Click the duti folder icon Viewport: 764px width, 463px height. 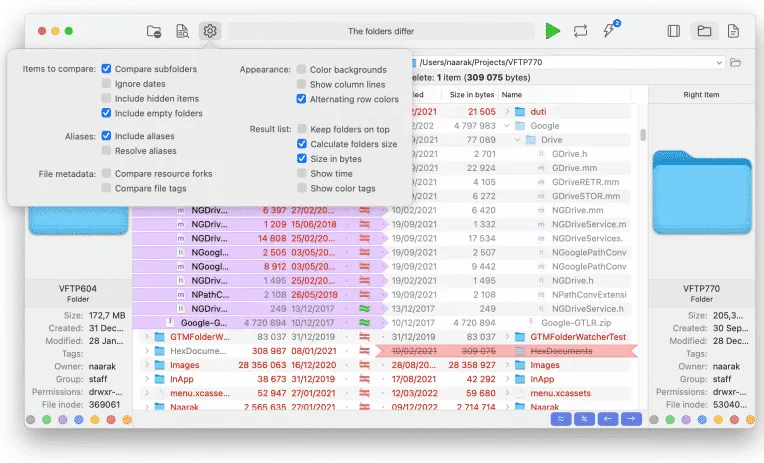pos(520,112)
